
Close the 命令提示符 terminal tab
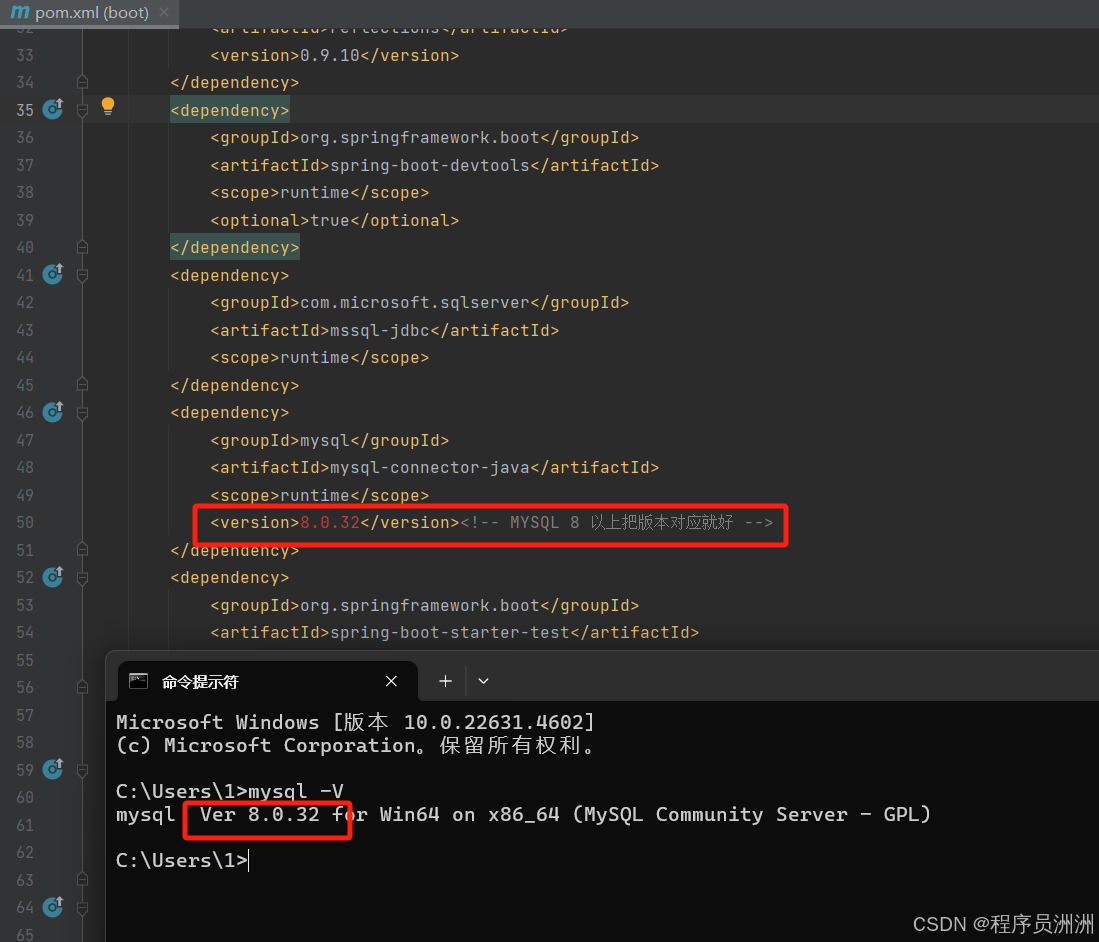[391, 681]
